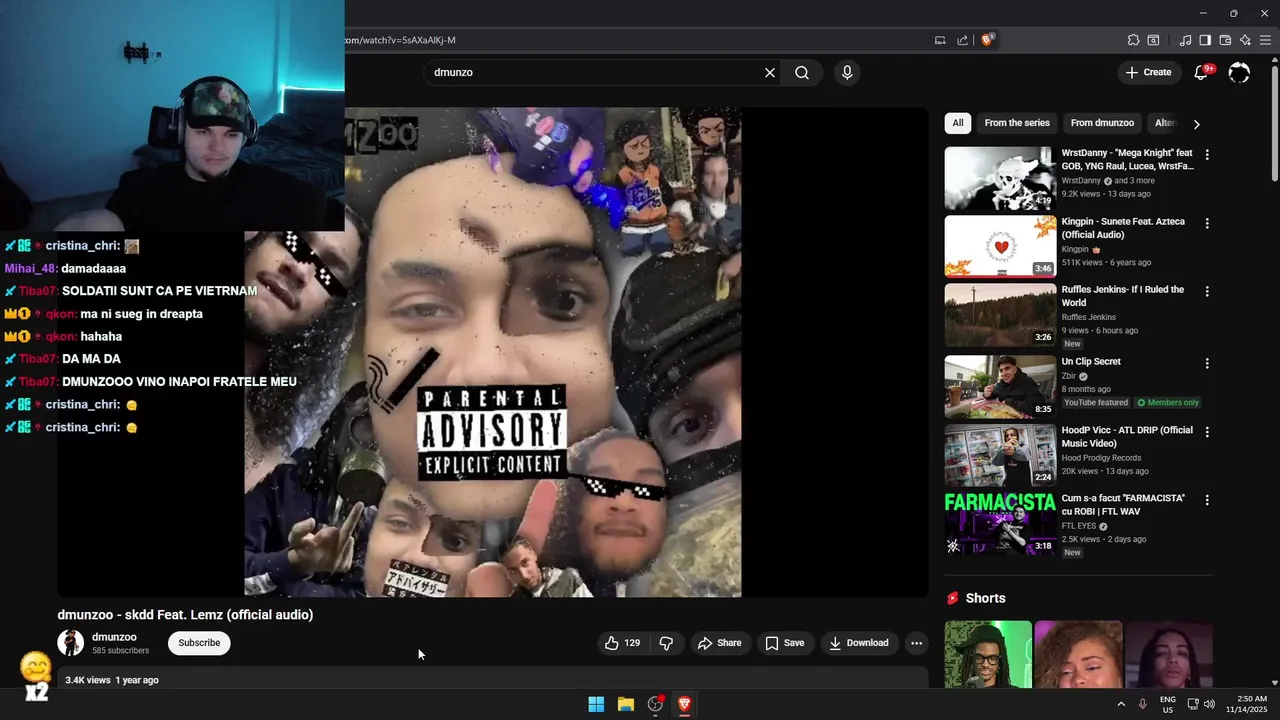1280x720 pixels.
Task: Open the YouTube account avatar menu
Action: [x=1239, y=72]
